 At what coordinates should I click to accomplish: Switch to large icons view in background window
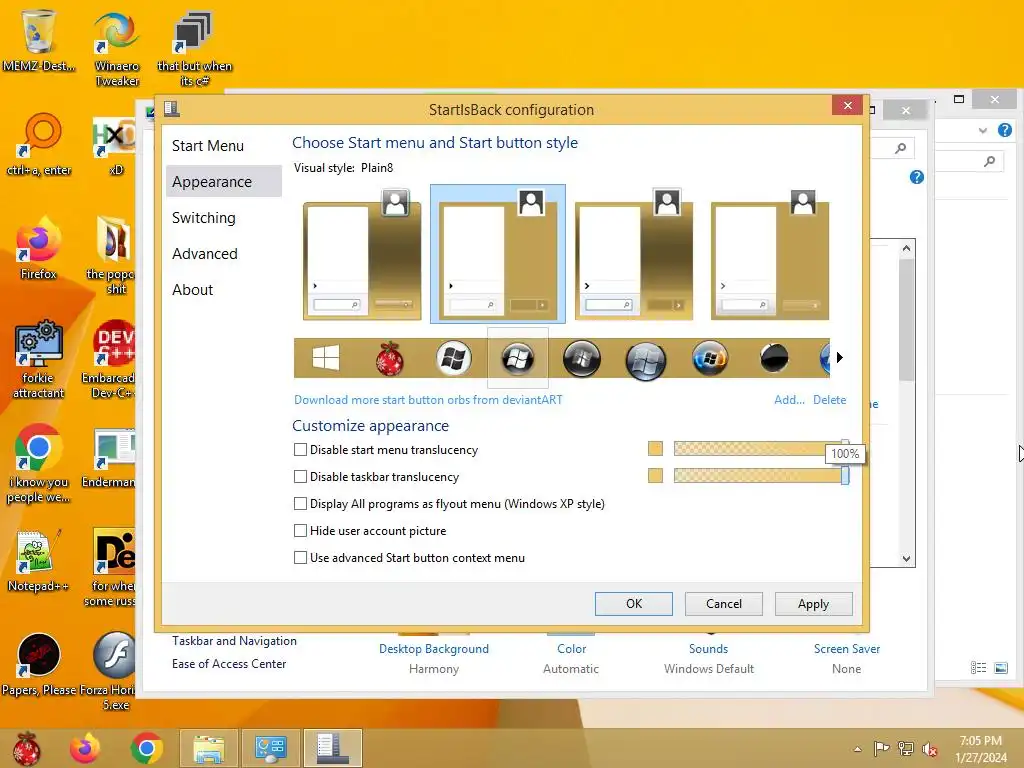(1000, 667)
